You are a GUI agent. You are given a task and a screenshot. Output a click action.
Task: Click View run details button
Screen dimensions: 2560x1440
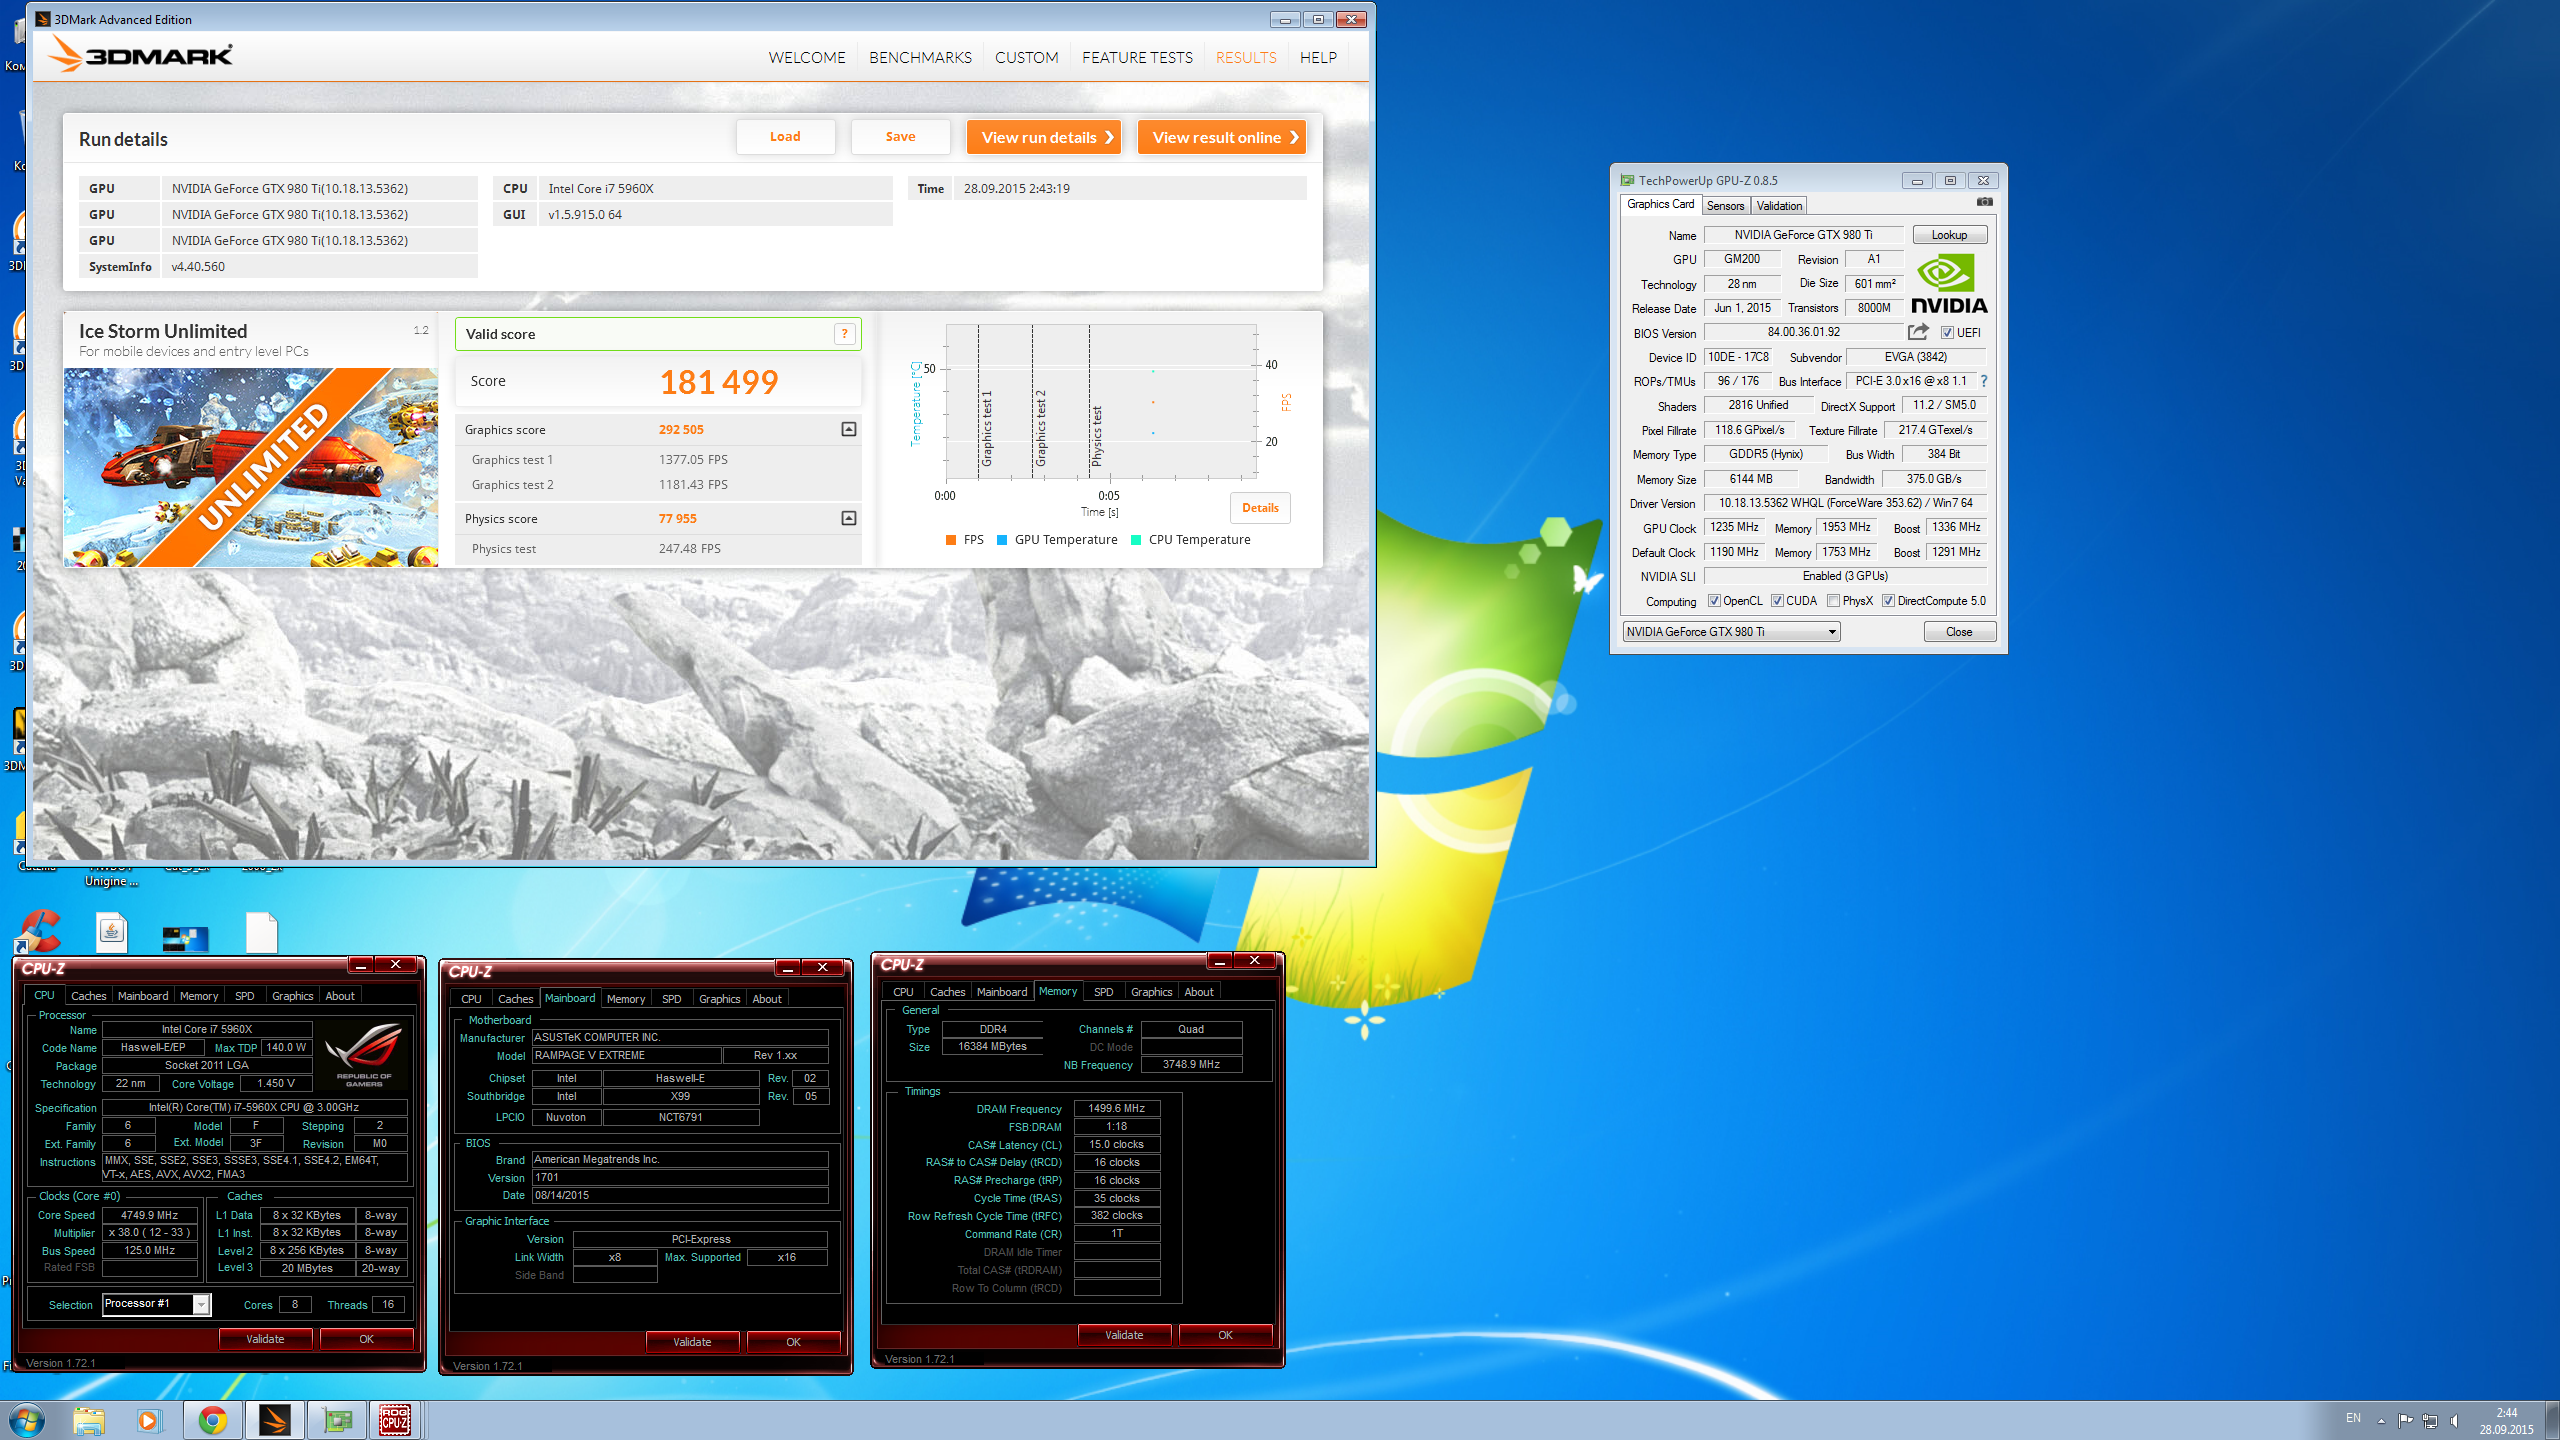point(1044,137)
